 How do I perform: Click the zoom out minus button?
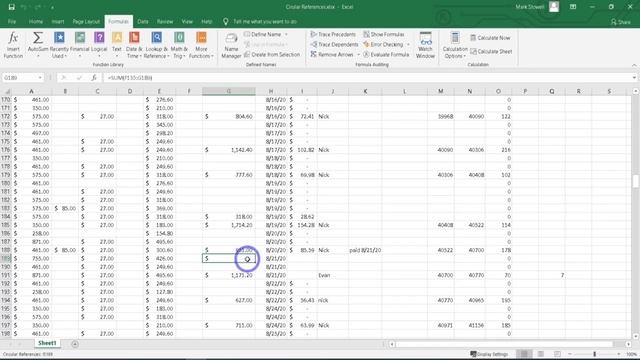[570, 354]
